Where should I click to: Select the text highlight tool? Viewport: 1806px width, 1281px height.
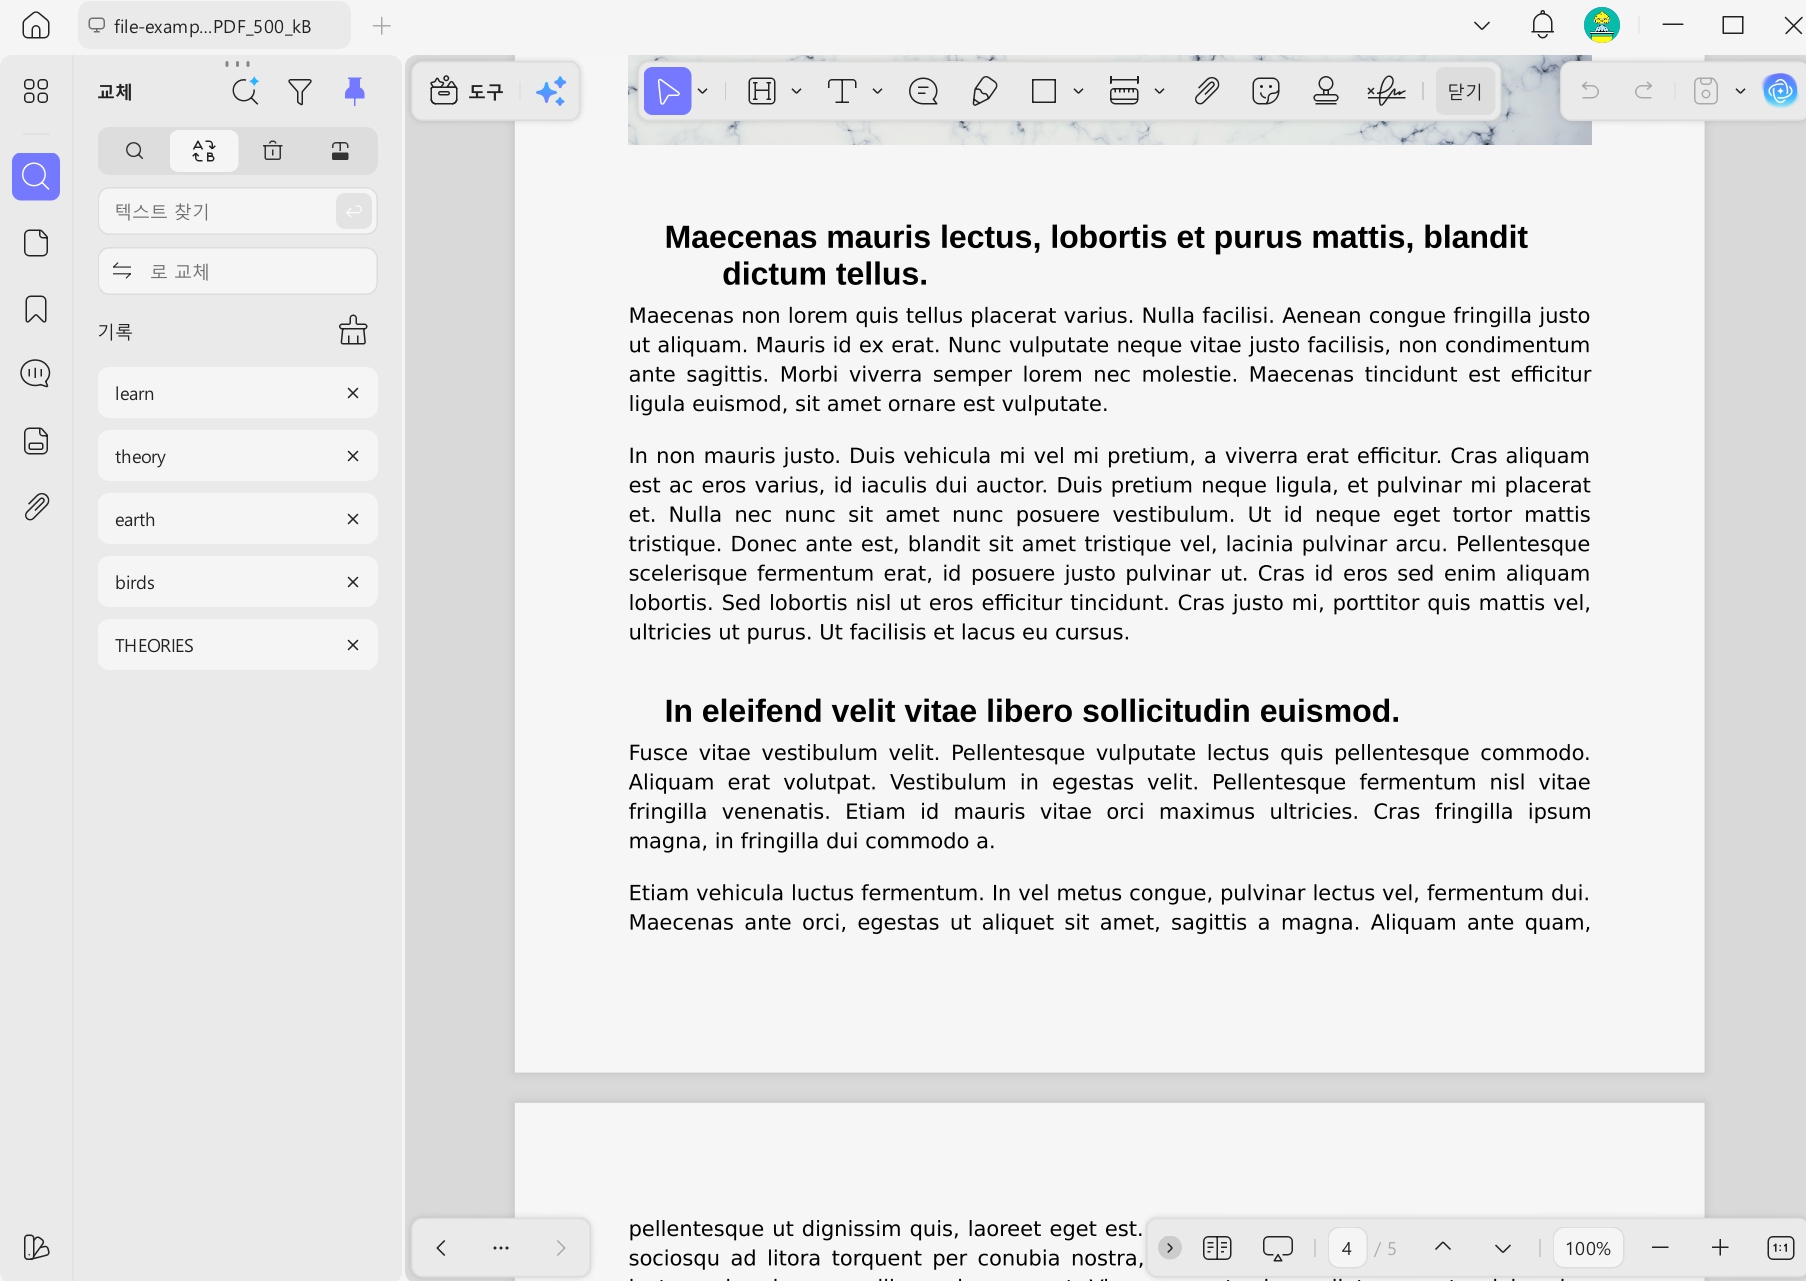[762, 92]
